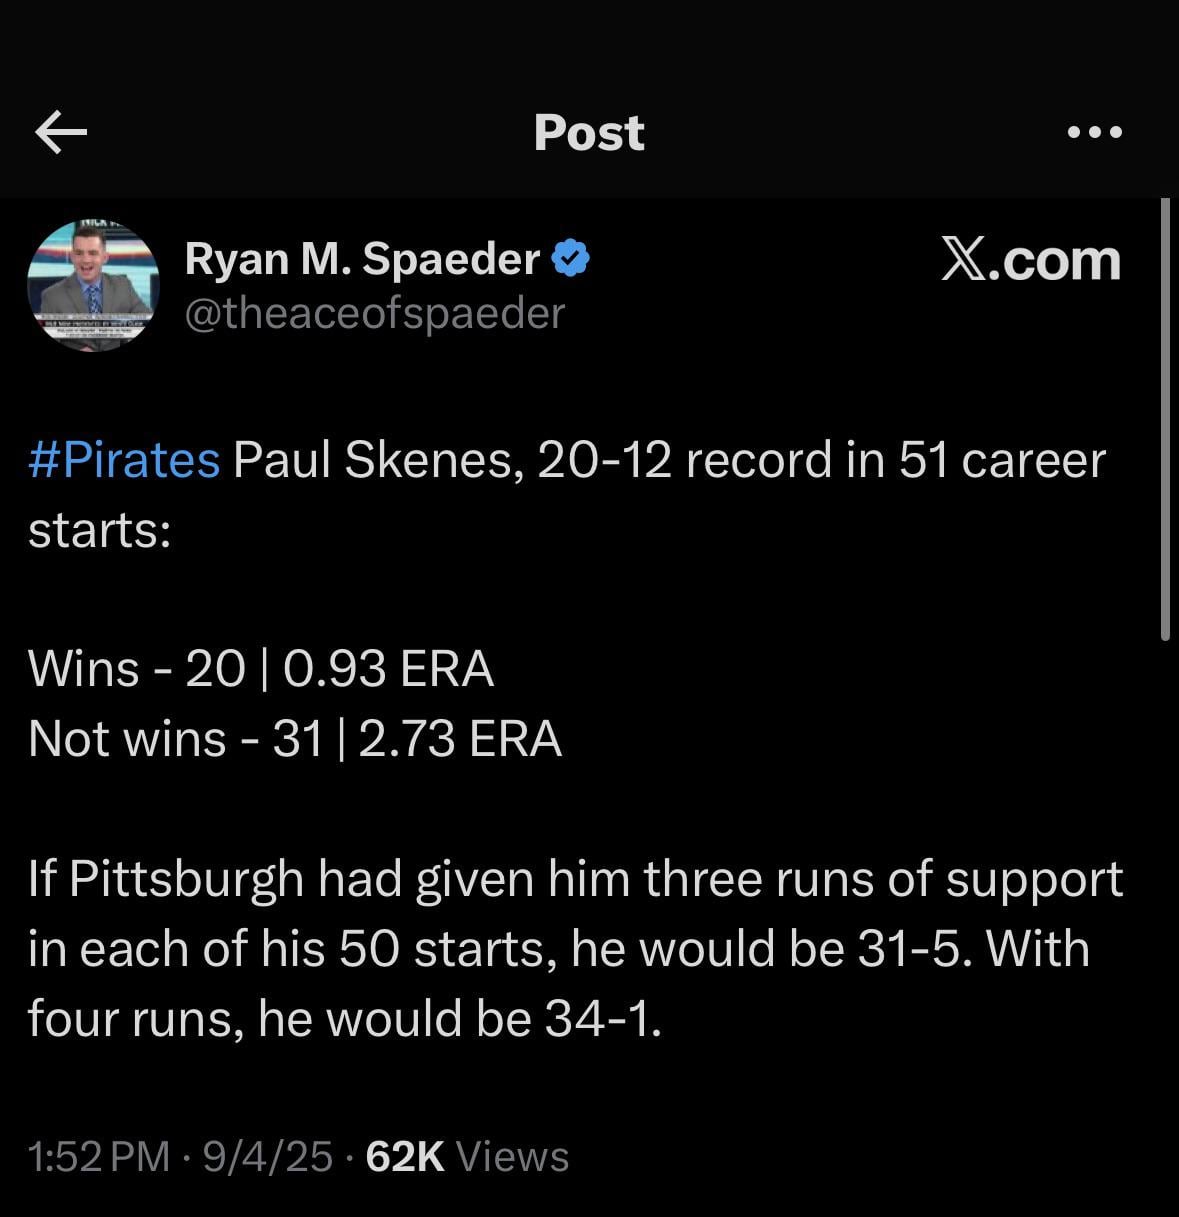Open the @theaceofspaeder handle
1179x1217 pixels.
point(375,313)
